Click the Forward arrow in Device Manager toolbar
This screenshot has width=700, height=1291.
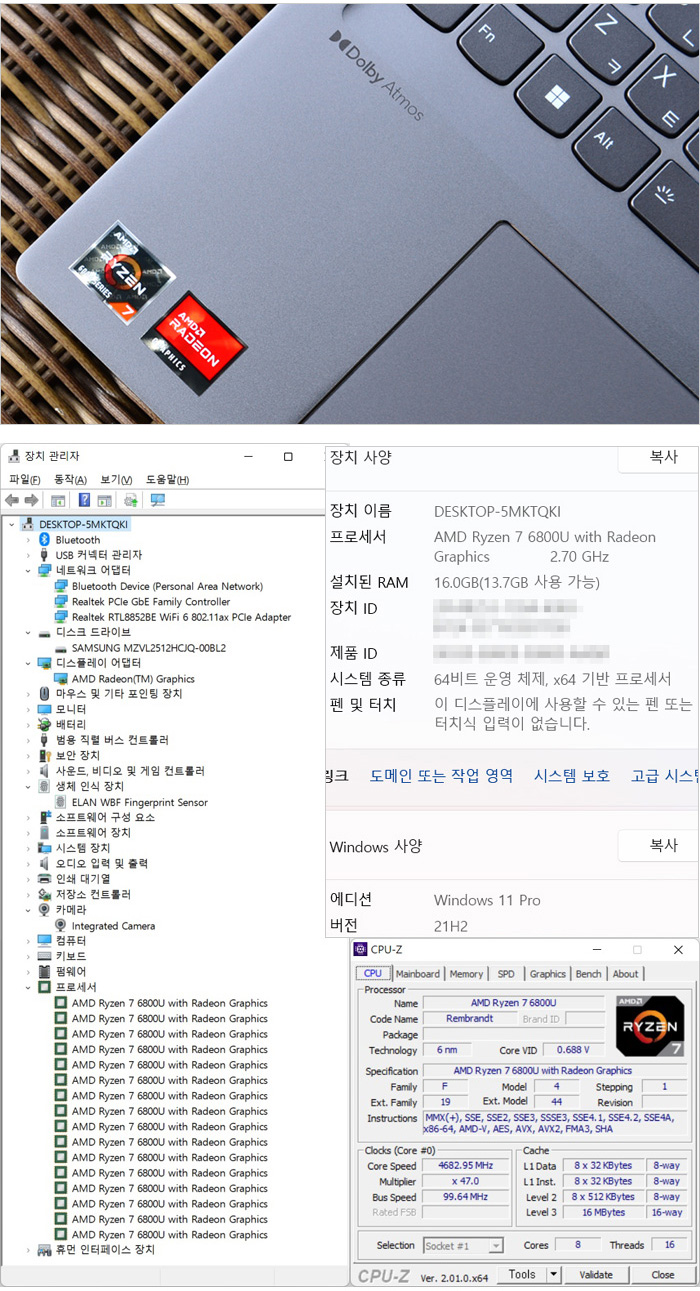[31, 500]
